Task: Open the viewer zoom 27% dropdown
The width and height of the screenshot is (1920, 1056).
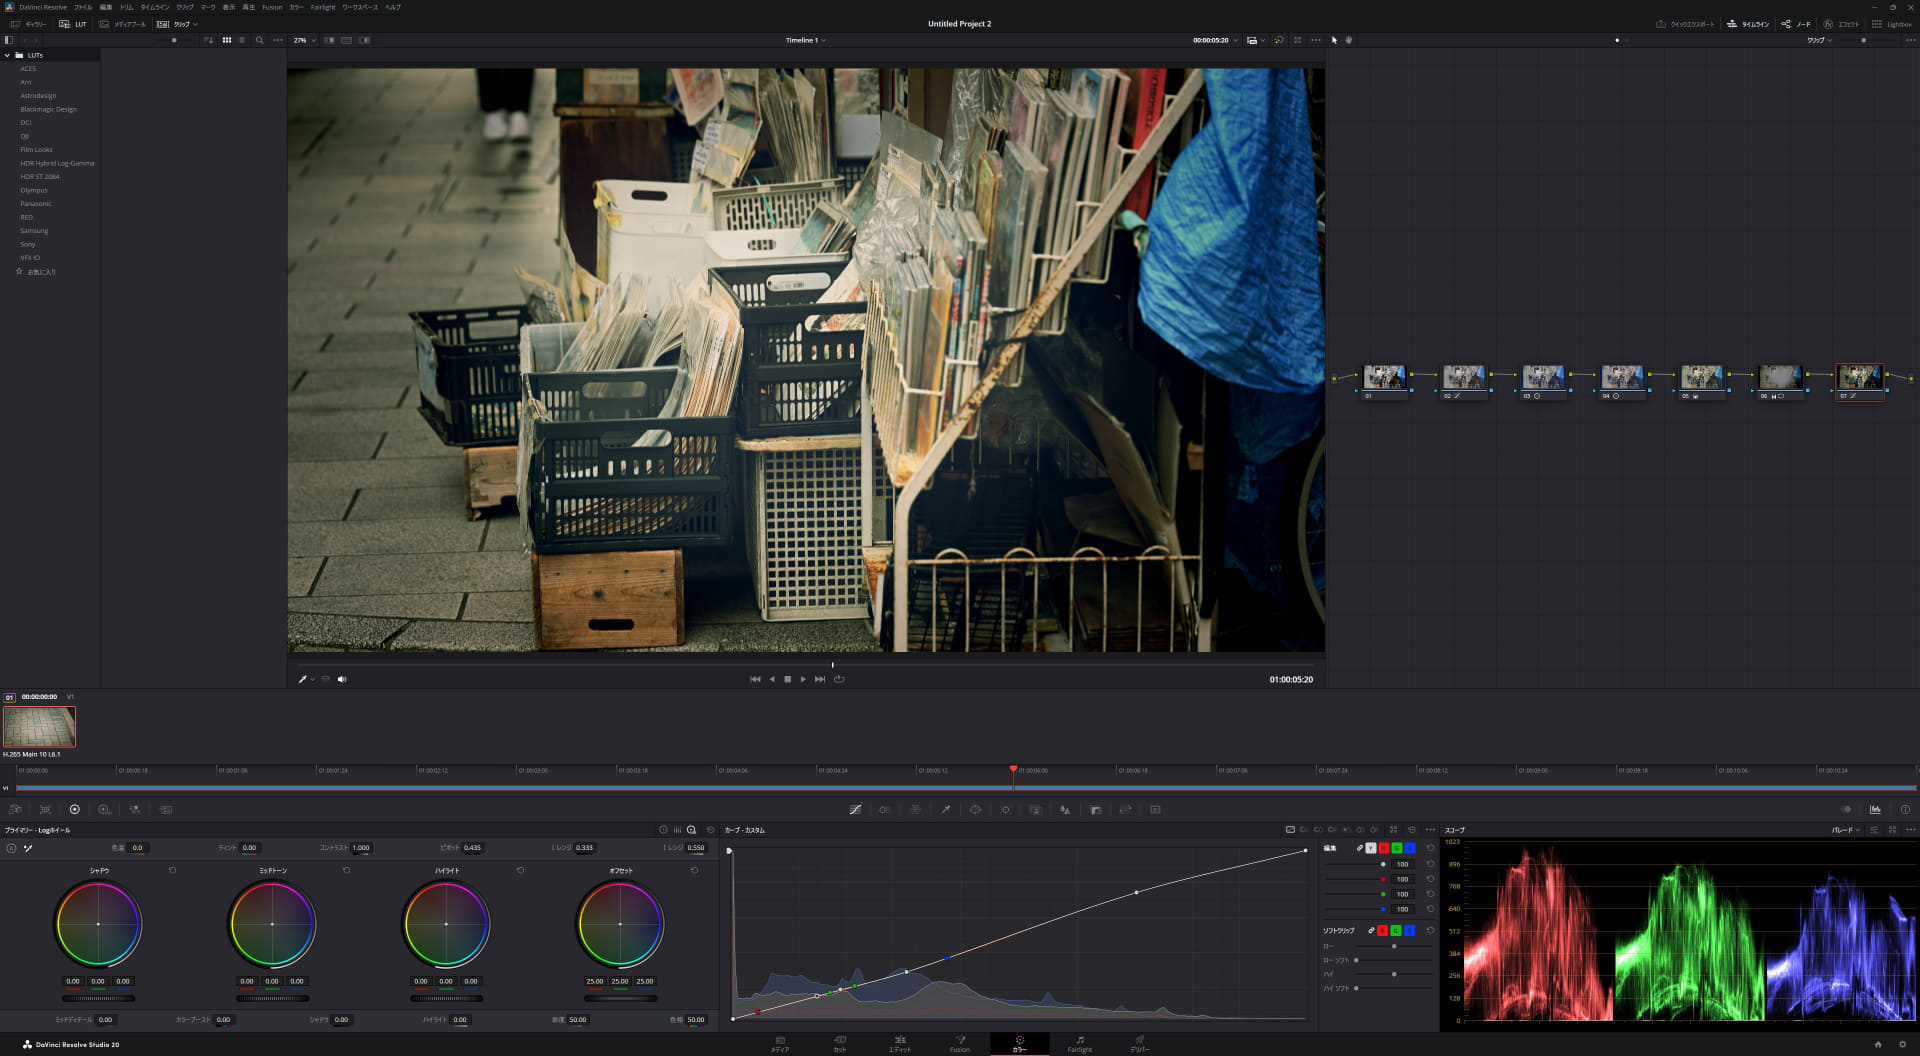Action: coord(304,40)
